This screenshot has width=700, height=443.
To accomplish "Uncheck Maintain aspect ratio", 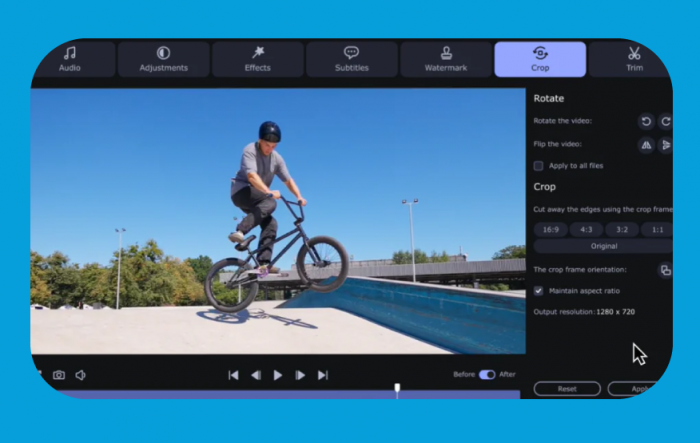I will click(x=538, y=291).
